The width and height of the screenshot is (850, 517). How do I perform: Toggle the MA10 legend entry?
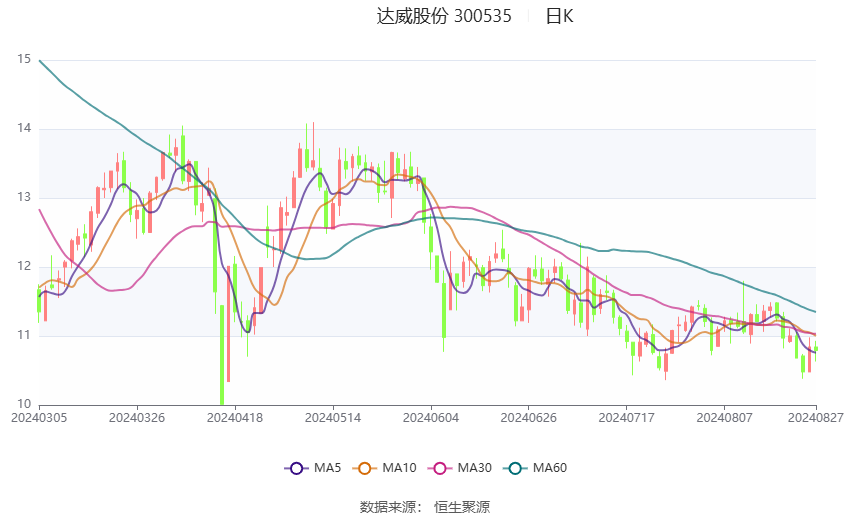click(384, 468)
